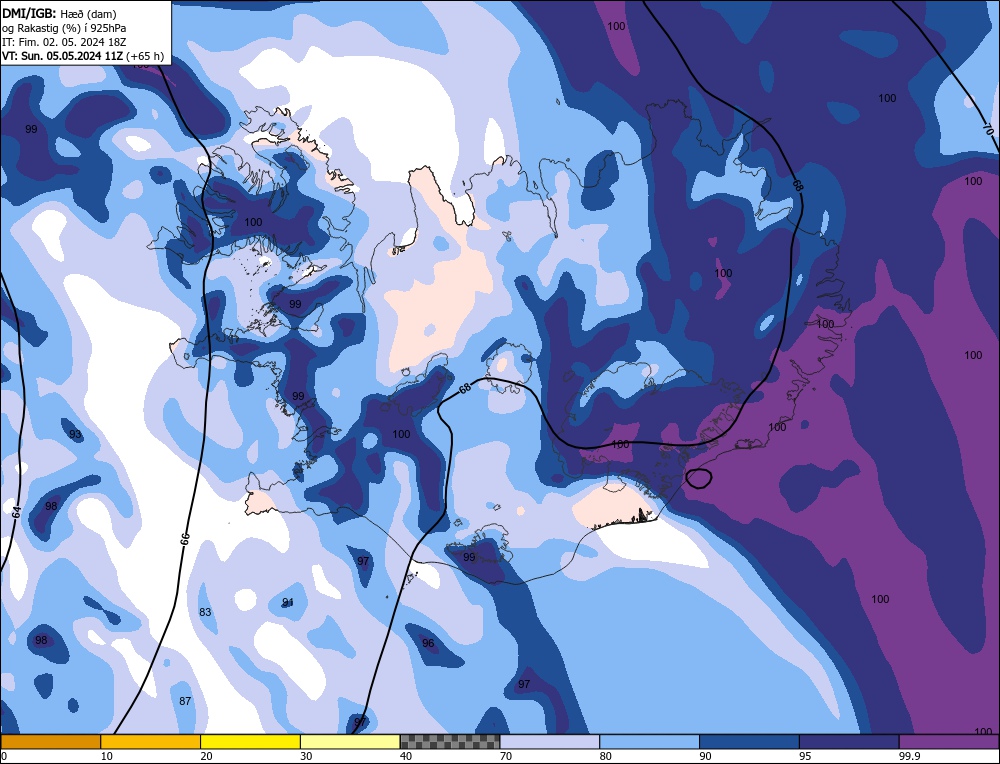The height and width of the screenshot is (764, 1000).
Task: Select the lavender 70–80 legend swatch
Action: pyautogui.click(x=550, y=741)
